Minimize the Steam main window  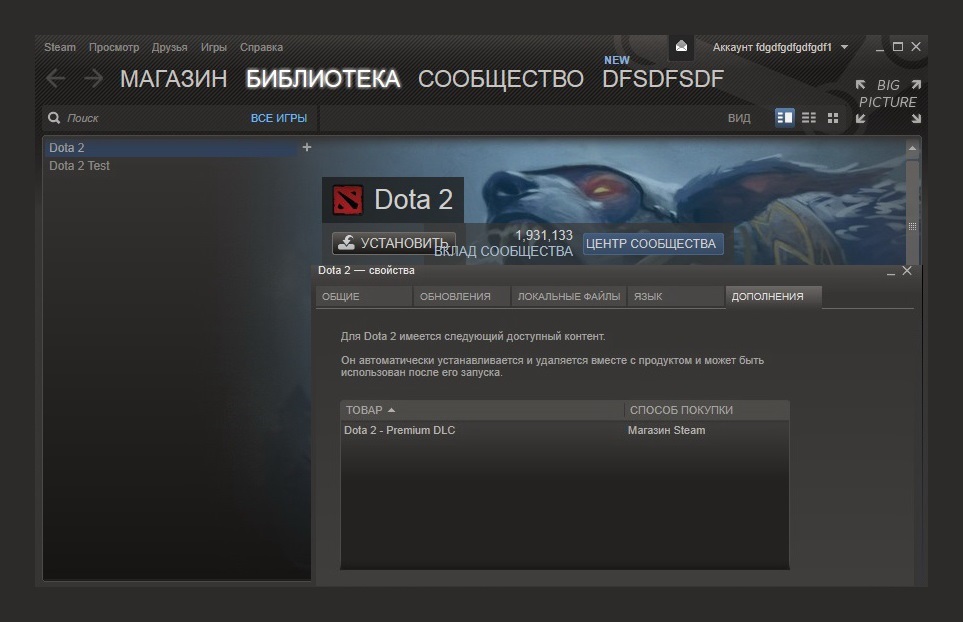click(x=880, y=47)
